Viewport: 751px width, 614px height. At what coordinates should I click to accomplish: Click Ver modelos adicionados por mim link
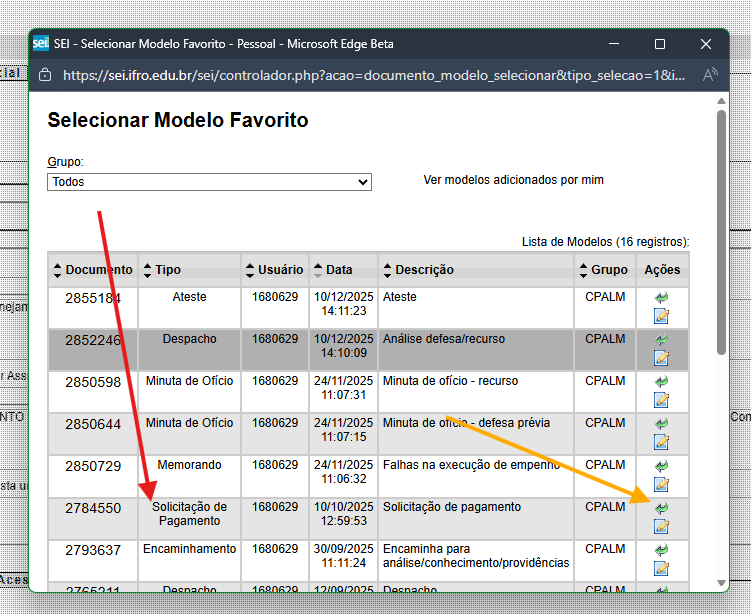point(513,180)
